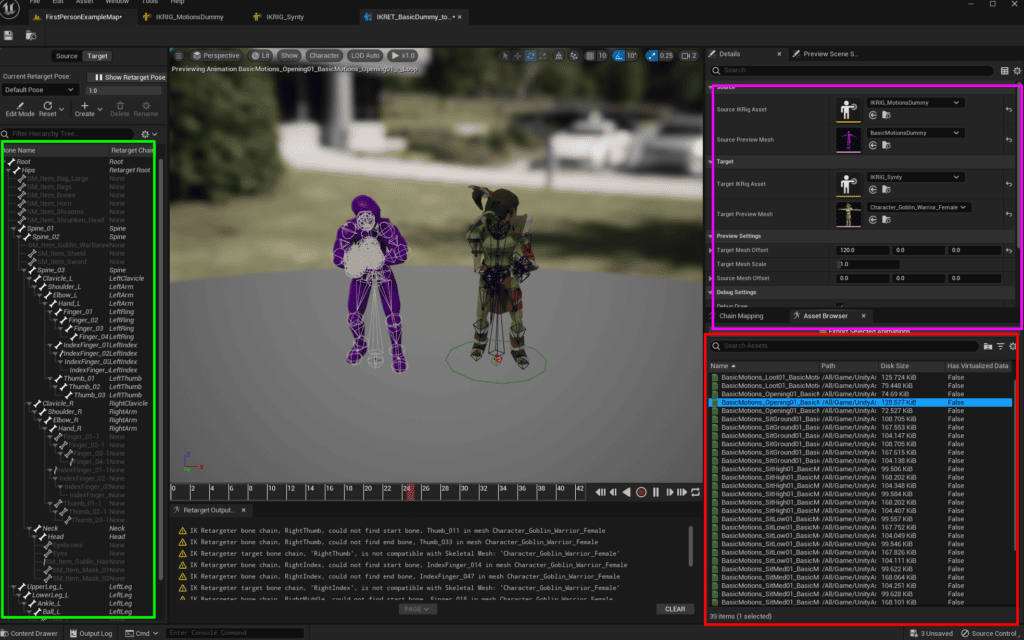This screenshot has width=1024, height=640.
Task: Open hierarchy tree settings gear
Action: [x=145, y=133]
